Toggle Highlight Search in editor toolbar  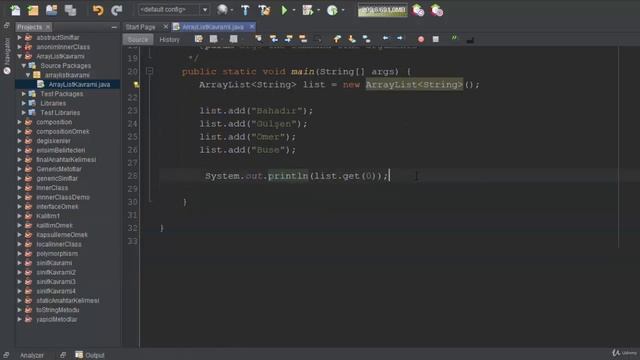(x=303, y=39)
